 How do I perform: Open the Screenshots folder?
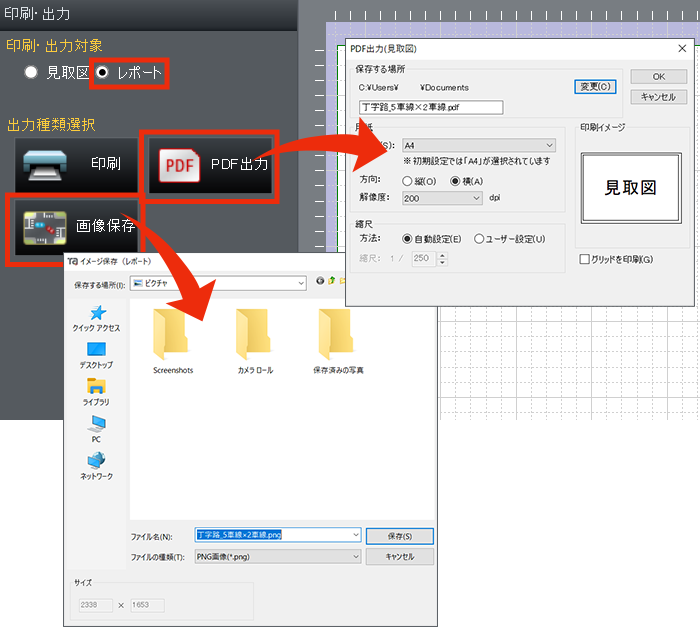[173, 335]
